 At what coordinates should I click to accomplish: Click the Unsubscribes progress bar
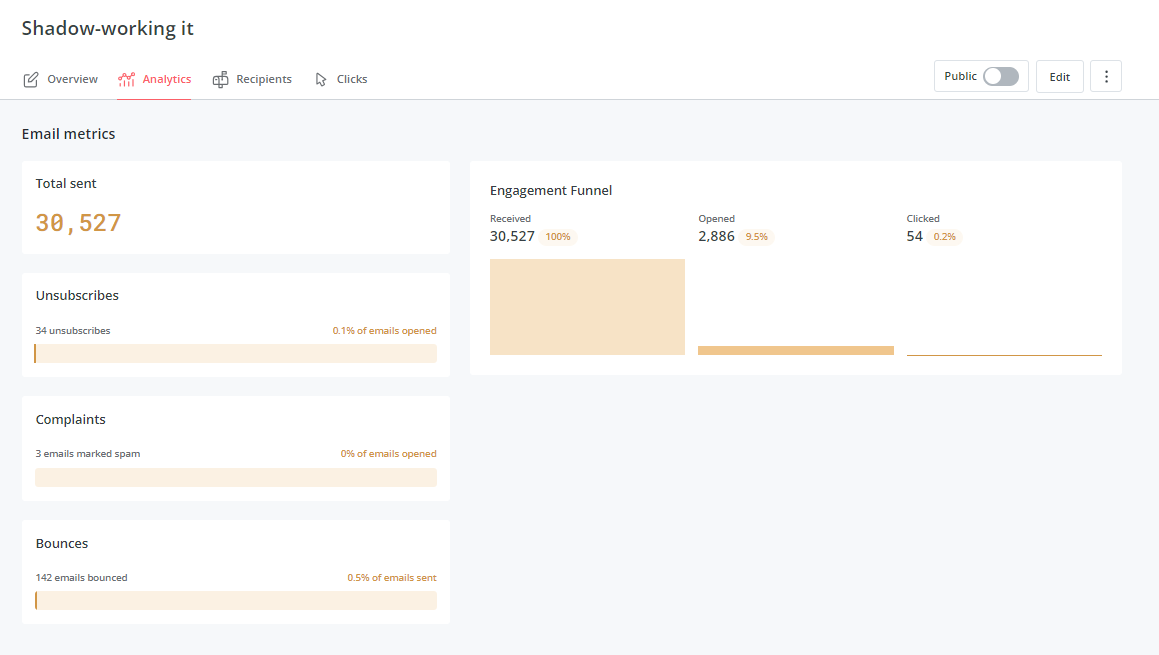[236, 353]
